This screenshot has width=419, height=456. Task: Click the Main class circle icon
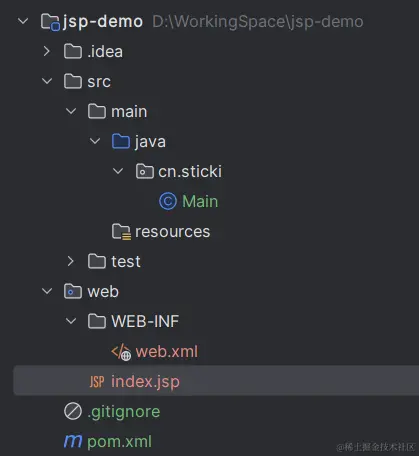[x=168, y=201]
